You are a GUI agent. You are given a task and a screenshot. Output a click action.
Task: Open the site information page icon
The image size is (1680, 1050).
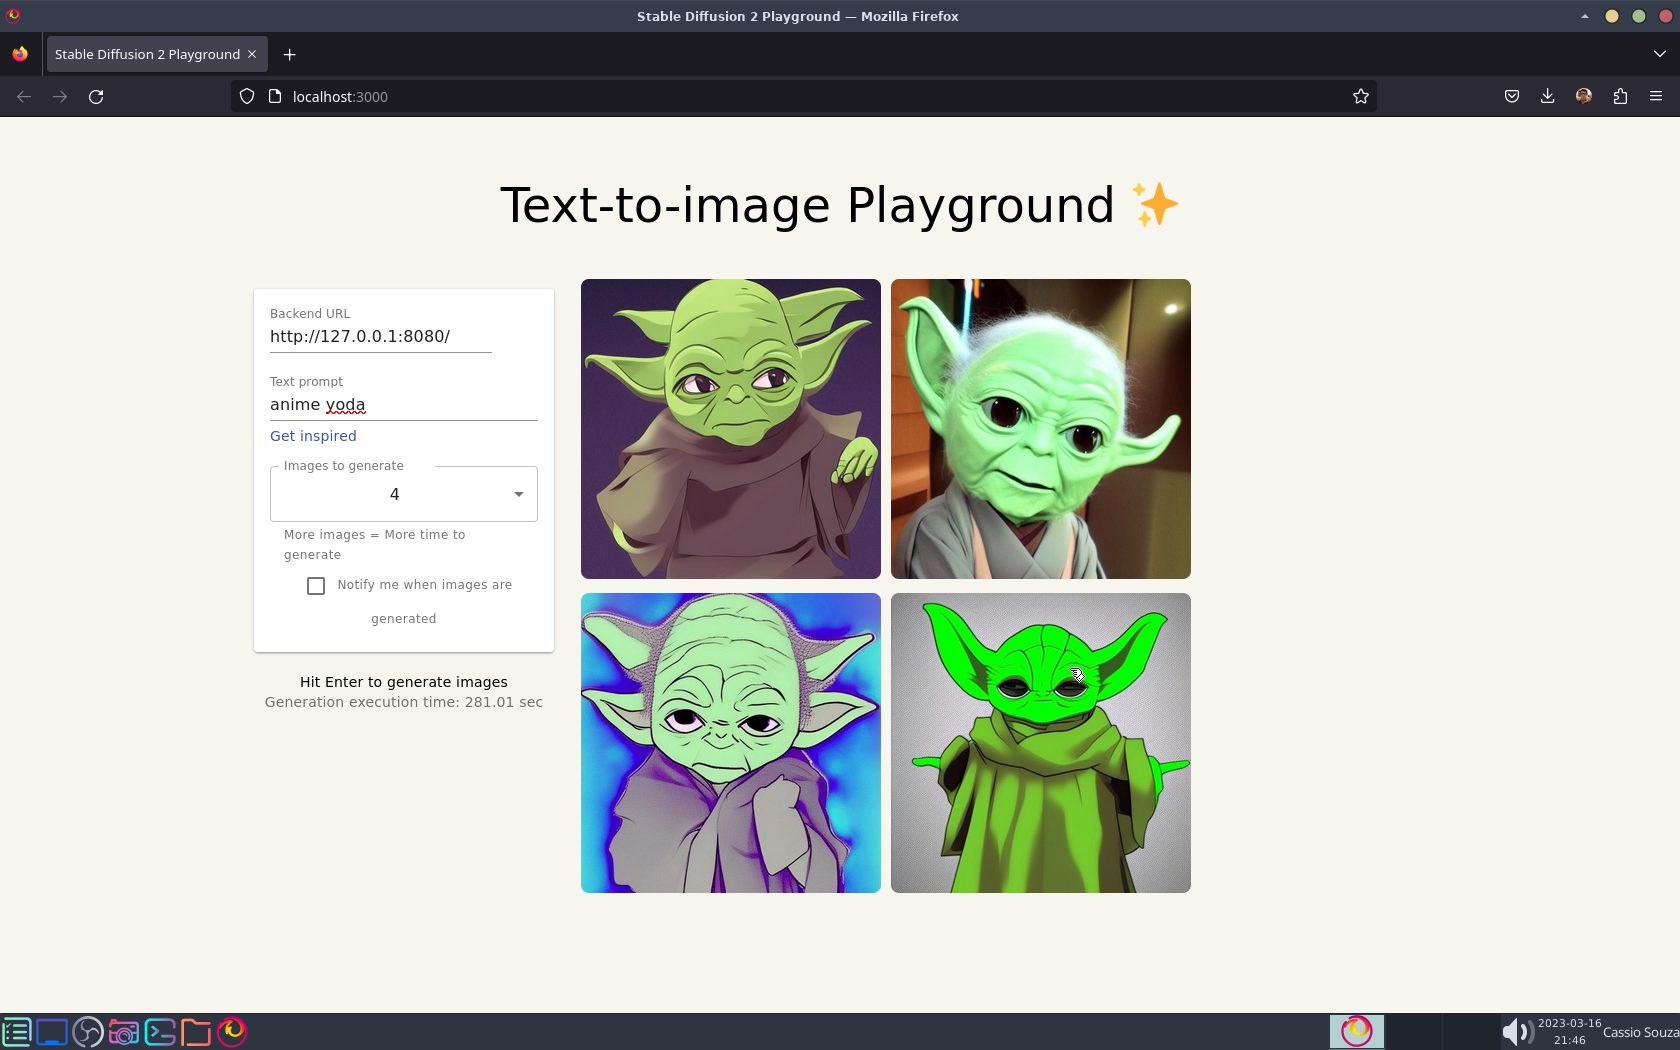[275, 97]
